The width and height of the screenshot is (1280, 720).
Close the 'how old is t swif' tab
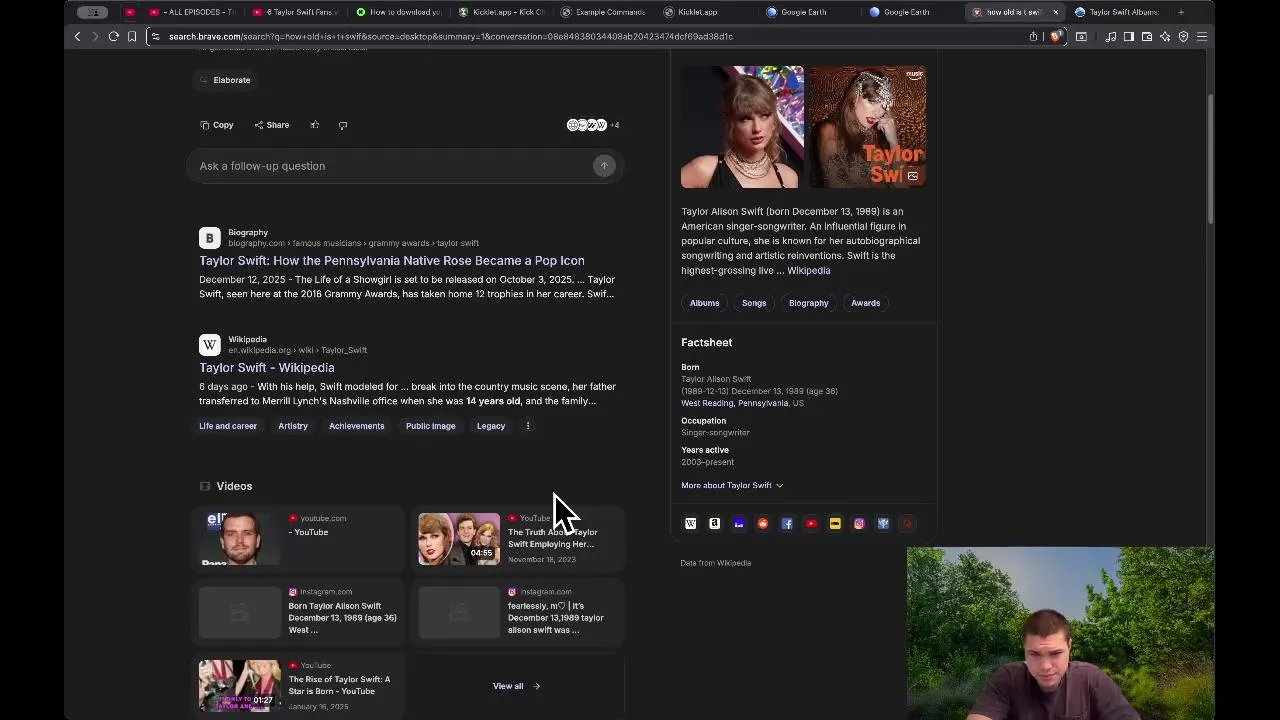1055,12
